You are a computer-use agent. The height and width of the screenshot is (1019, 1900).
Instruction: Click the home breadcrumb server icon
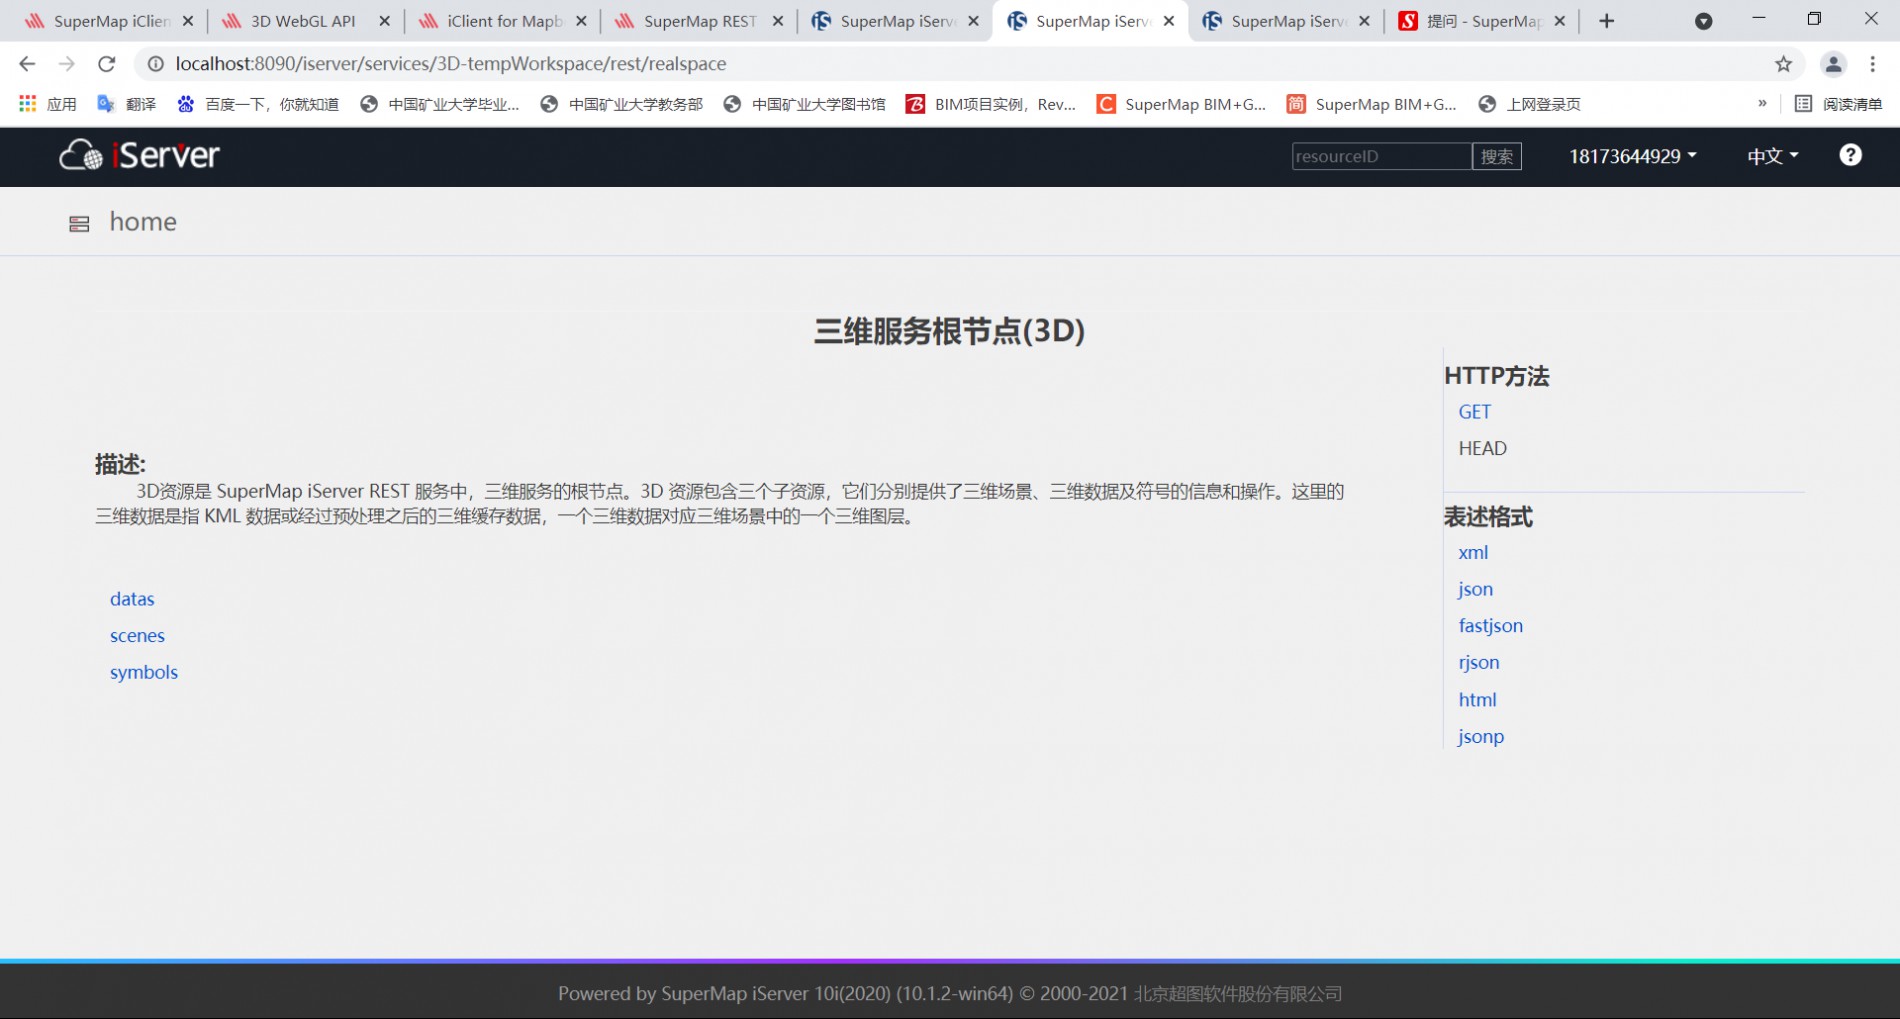pyautogui.click(x=79, y=224)
